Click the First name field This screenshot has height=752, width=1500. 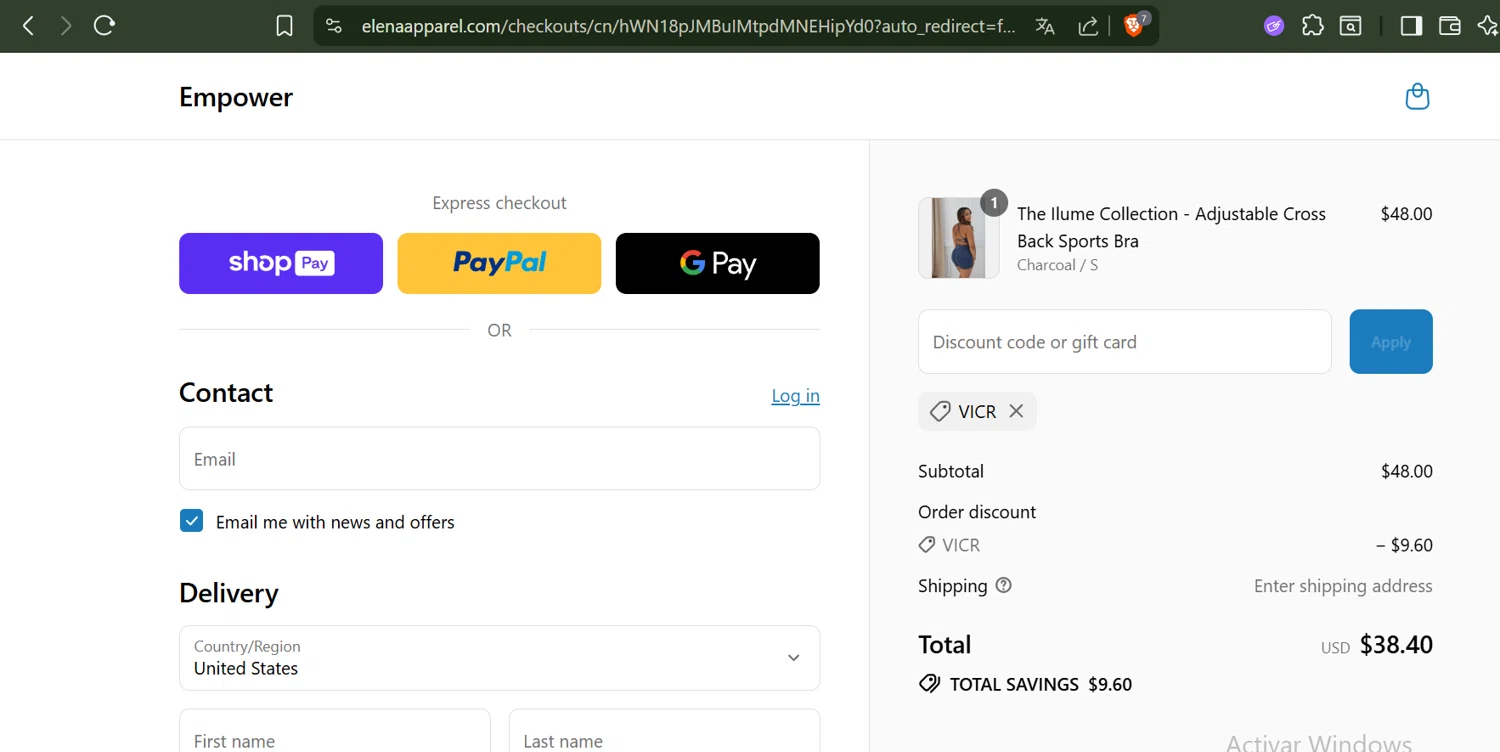tap(334, 730)
